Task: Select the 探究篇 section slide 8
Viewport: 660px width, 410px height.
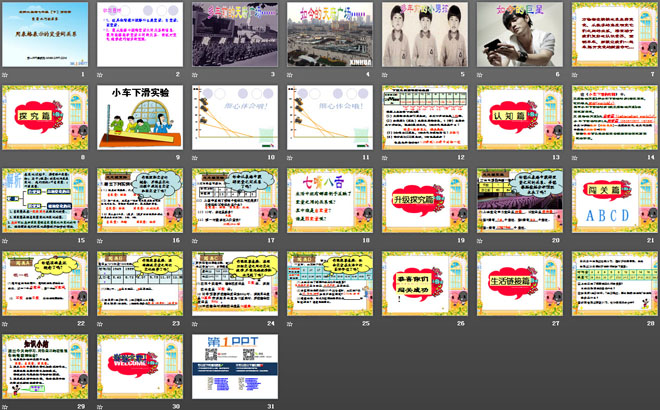Action: [x=45, y=117]
